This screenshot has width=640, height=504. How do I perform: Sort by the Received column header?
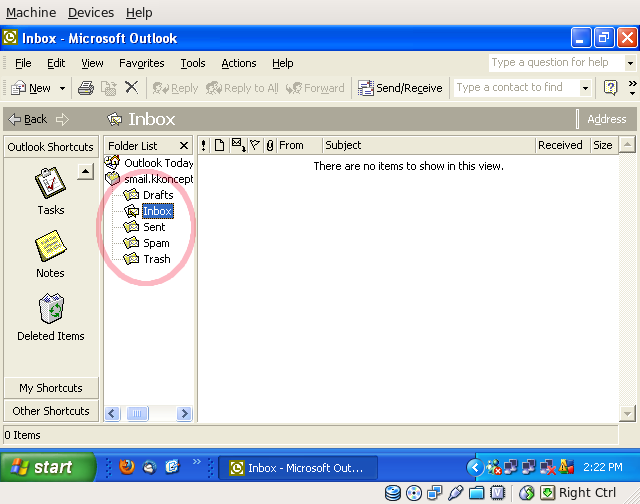click(563, 145)
